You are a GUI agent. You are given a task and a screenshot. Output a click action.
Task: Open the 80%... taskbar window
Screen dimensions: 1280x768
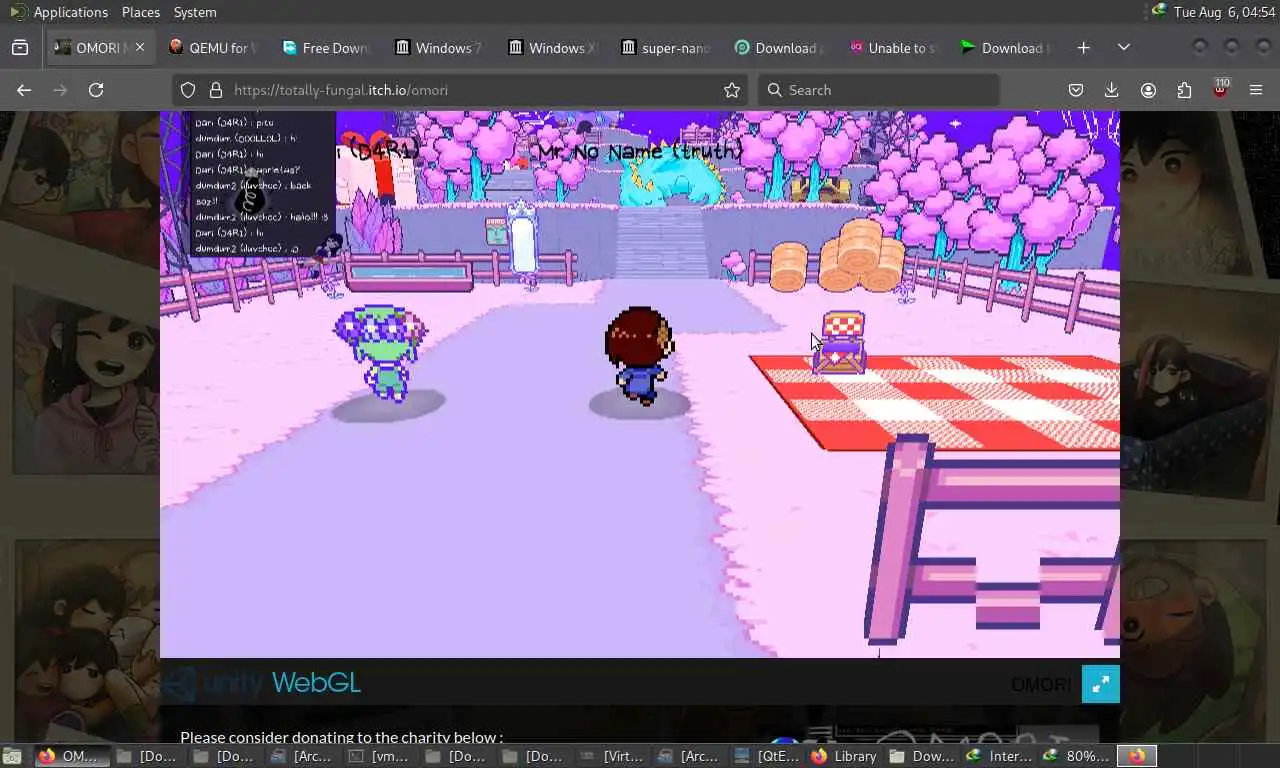click(1077, 756)
